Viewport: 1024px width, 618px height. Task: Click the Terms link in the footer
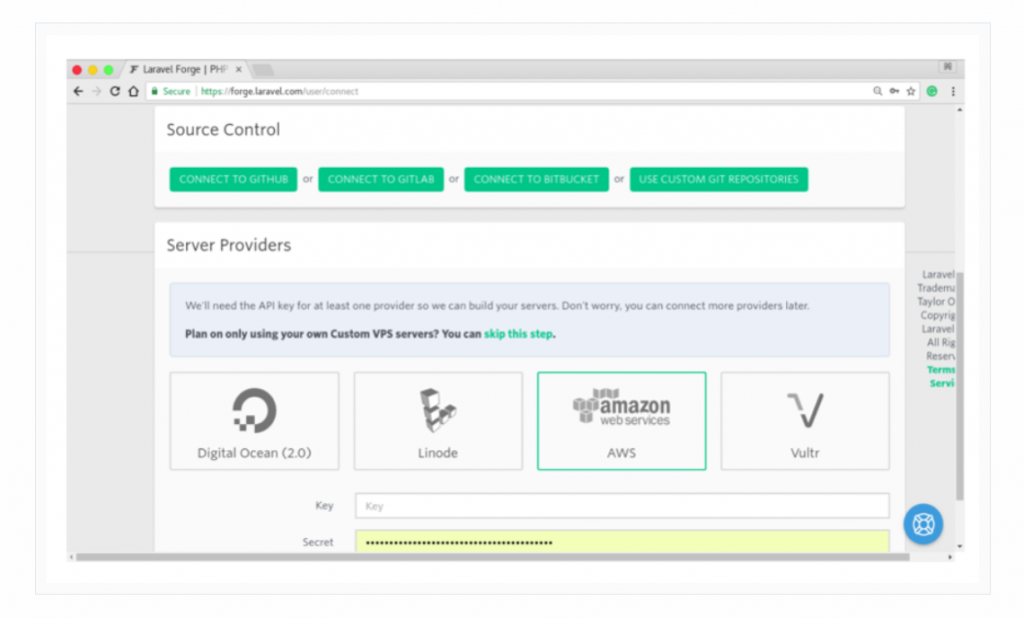(x=940, y=370)
